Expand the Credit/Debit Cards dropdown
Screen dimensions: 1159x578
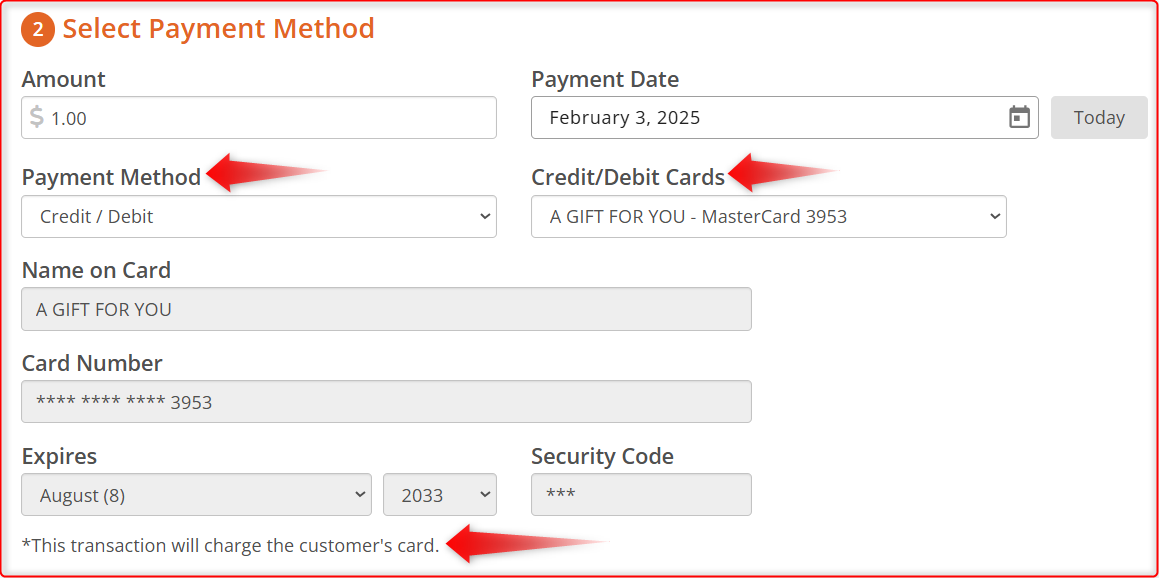769,217
